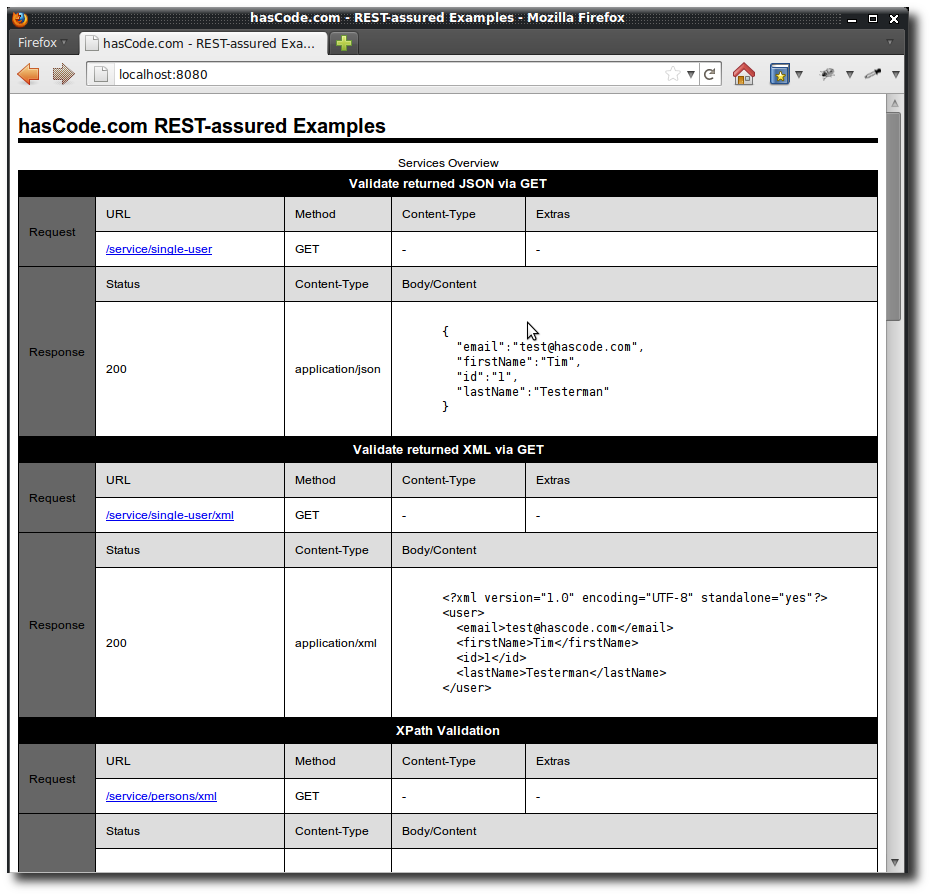The width and height of the screenshot is (932, 896).
Task: Click the page favicon in the address bar
Action: 99,73
